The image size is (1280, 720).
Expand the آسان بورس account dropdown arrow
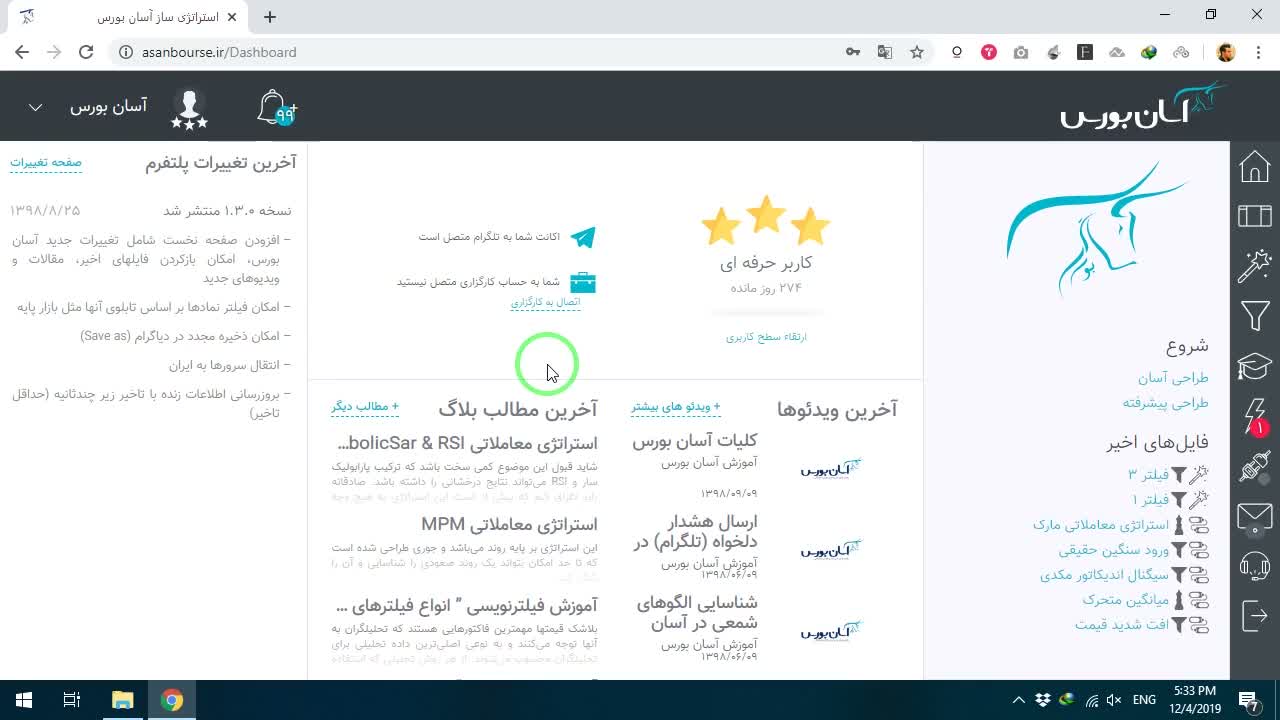pyautogui.click(x=35, y=107)
